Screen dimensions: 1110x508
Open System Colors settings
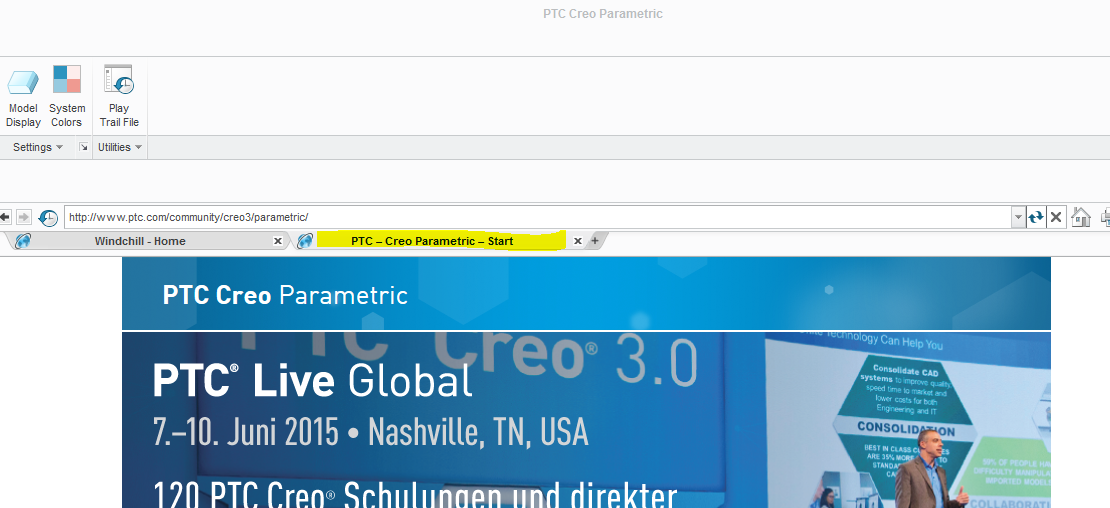[x=67, y=98]
